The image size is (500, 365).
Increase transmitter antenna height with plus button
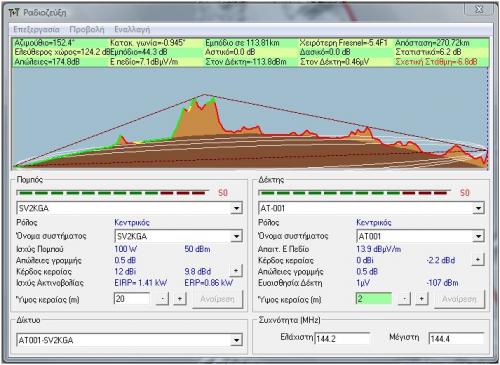pos(179,299)
